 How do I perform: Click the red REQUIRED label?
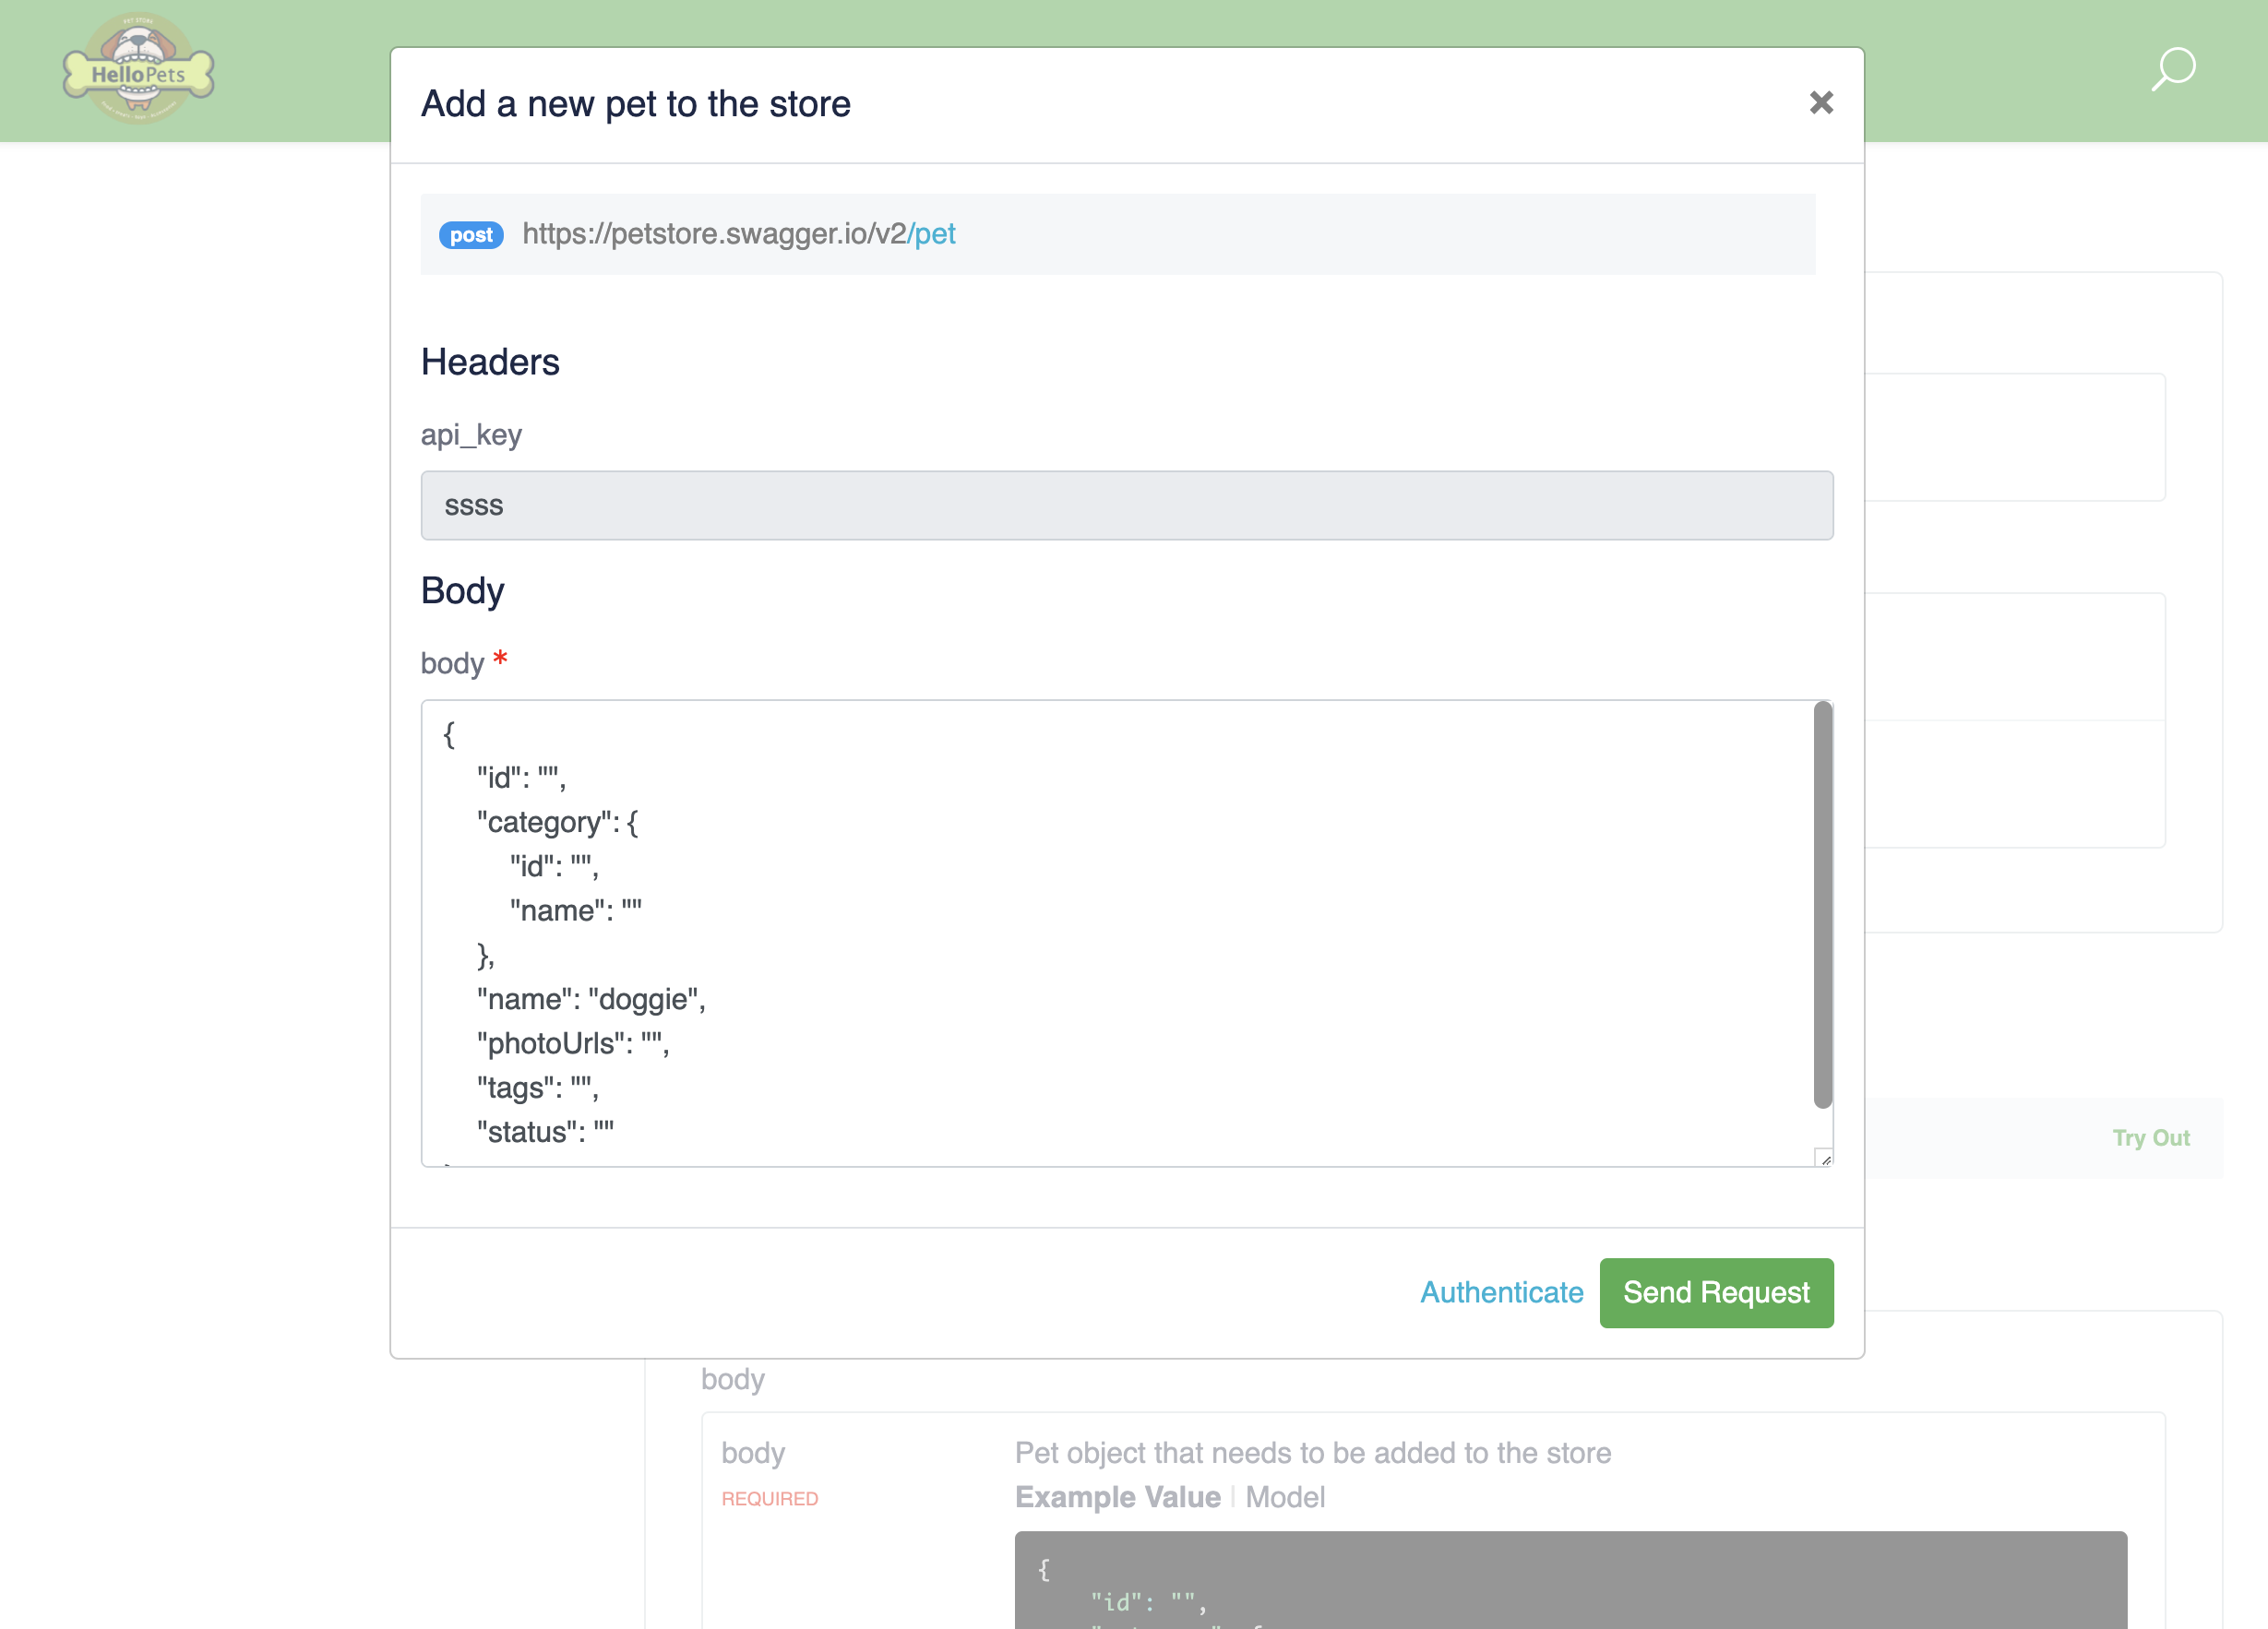pyautogui.click(x=769, y=1498)
